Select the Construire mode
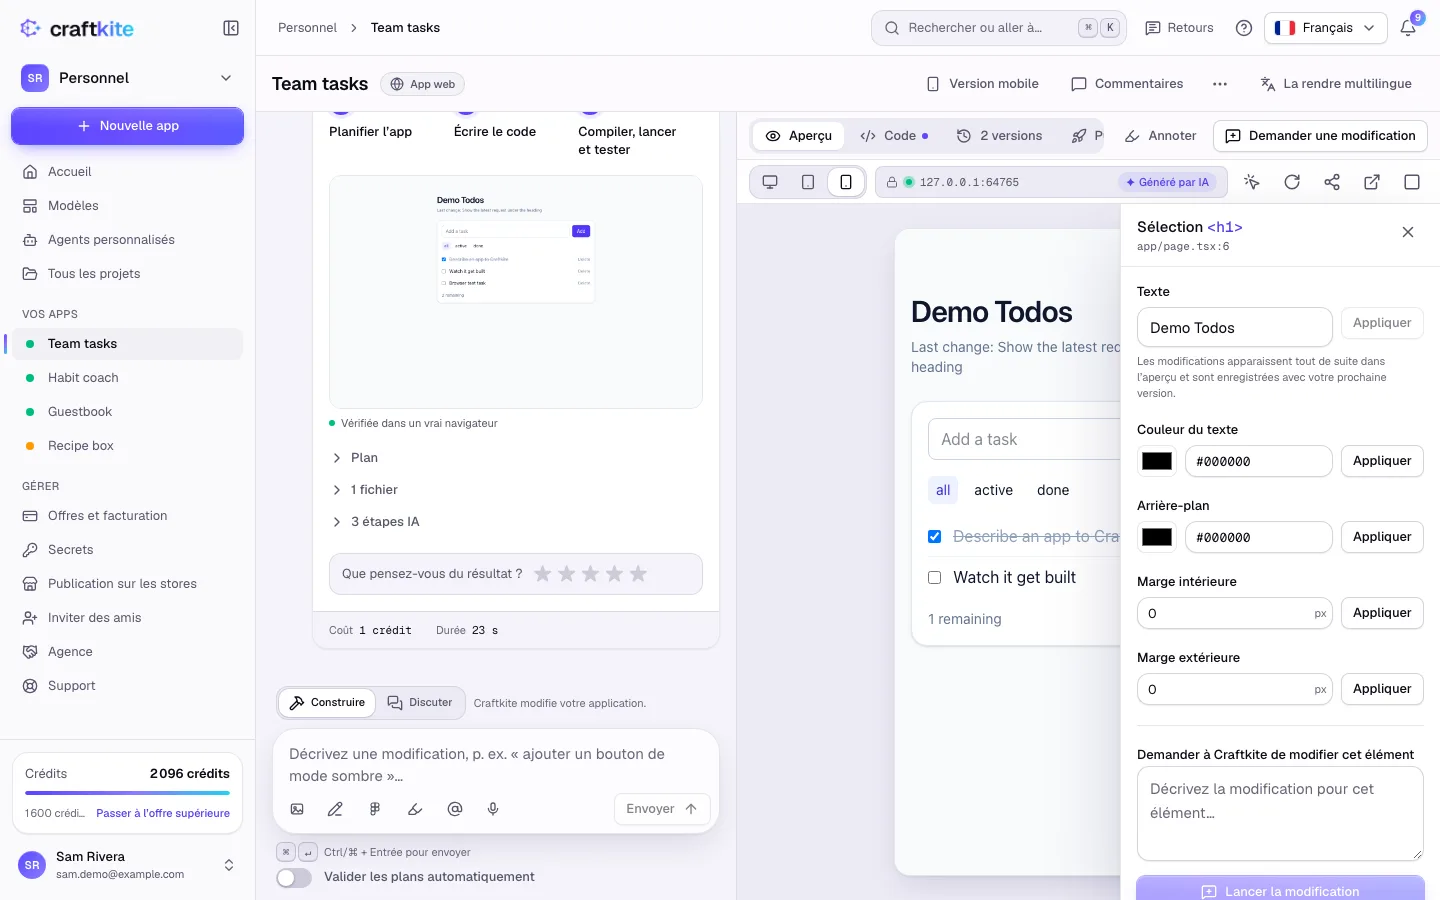 pos(327,703)
